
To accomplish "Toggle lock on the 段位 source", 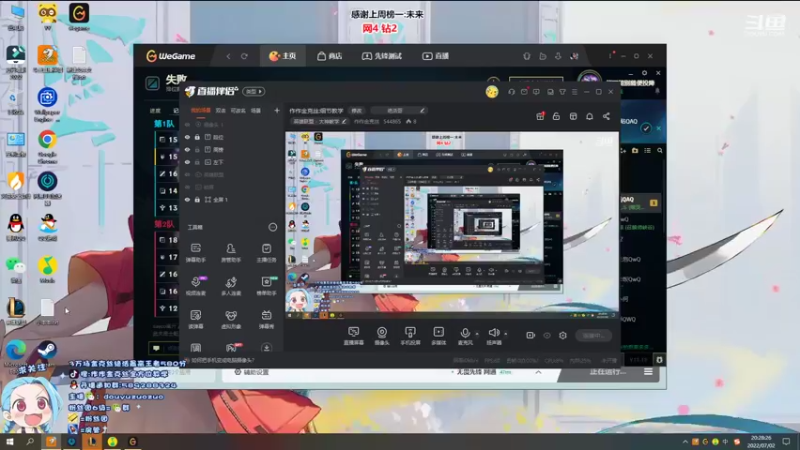I will pos(197,137).
